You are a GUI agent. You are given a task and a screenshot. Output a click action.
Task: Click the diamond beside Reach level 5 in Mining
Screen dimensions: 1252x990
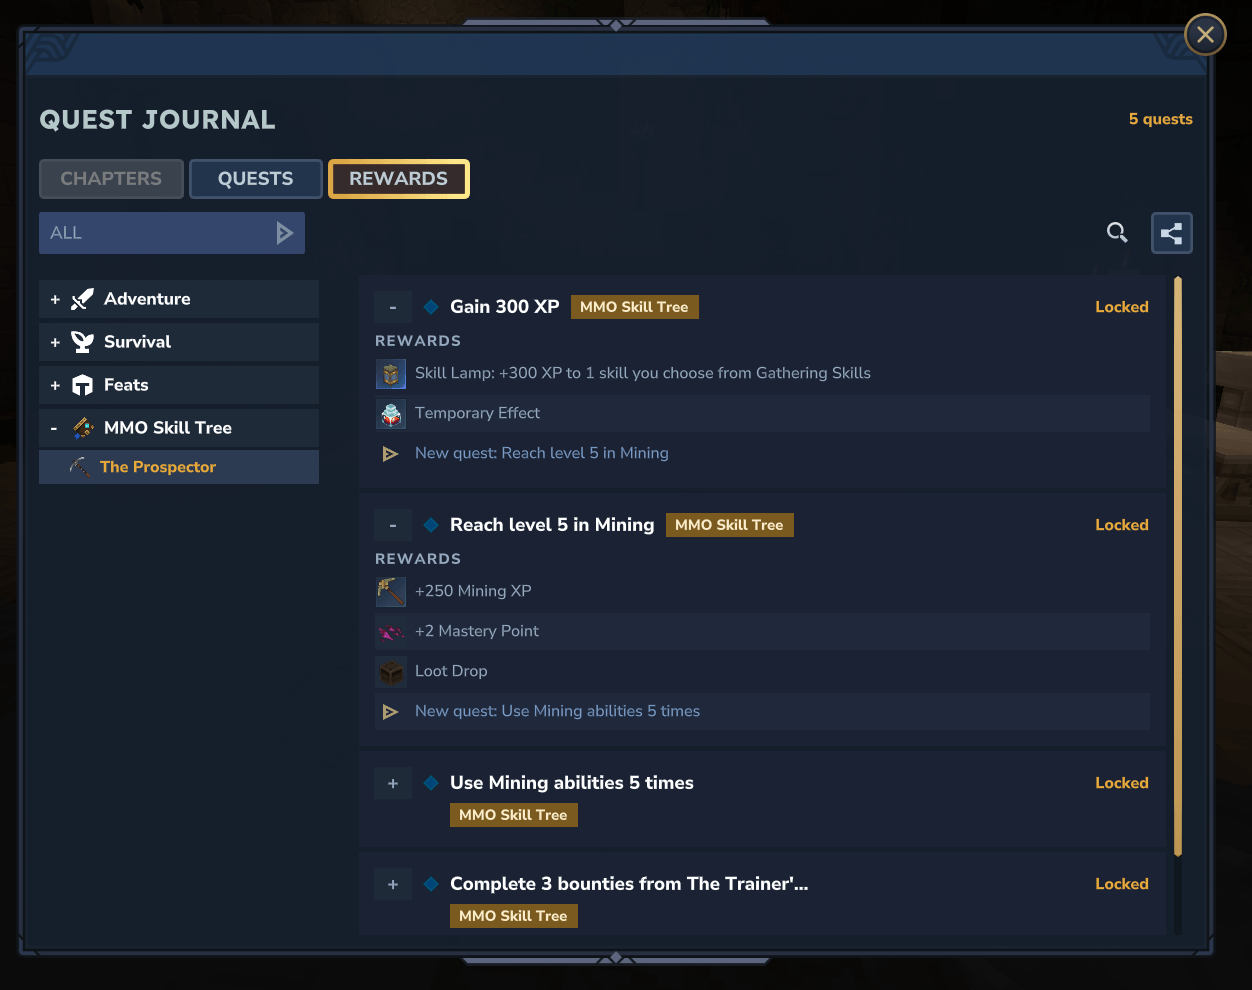click(x=431, y=525)
